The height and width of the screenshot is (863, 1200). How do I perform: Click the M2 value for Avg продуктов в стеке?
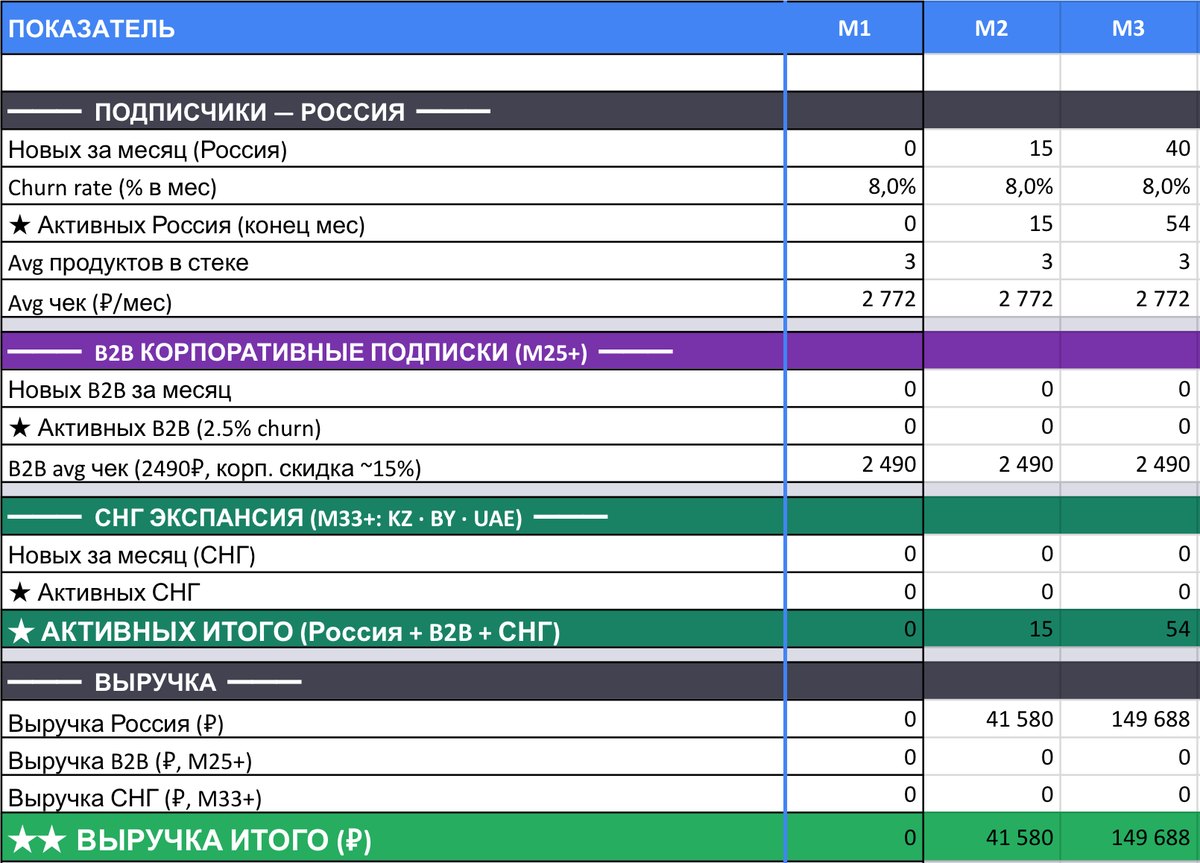pyautogui.click(x=1047, y=263)
